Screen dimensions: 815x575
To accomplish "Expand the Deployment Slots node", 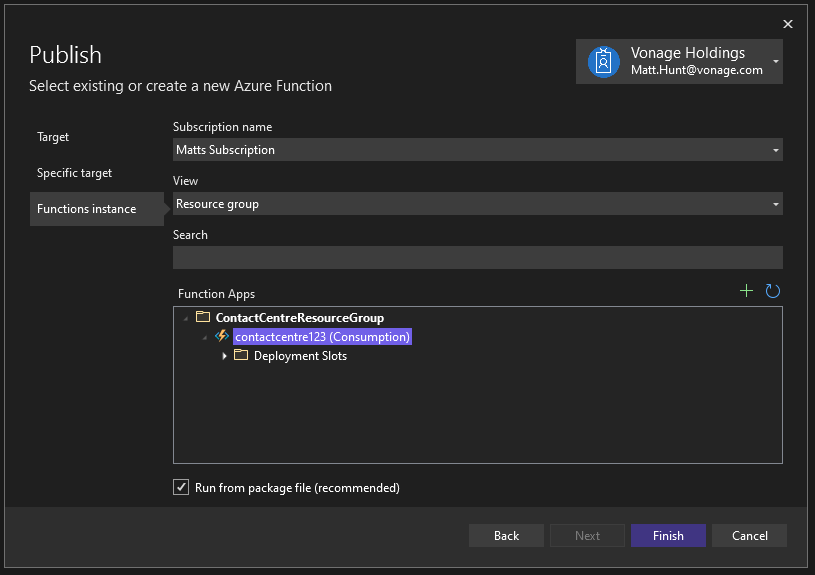I will (x=224, y=356).
